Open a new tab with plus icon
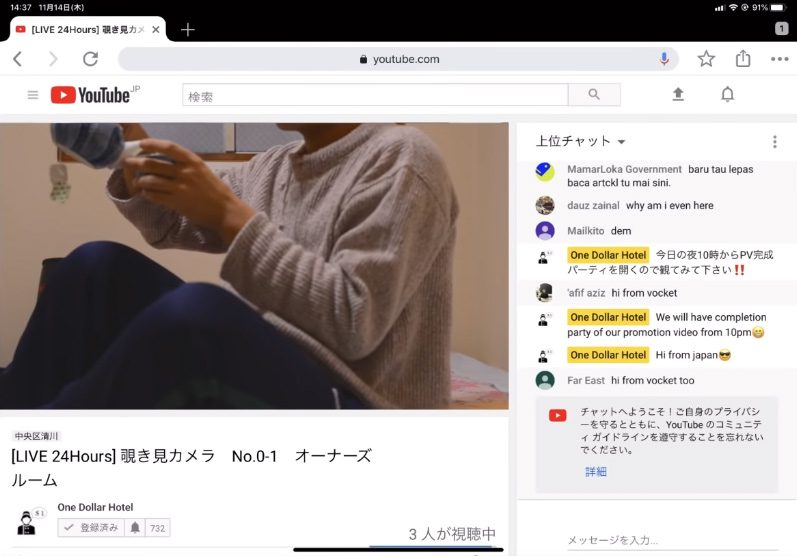Viewport: 797px width, 556px height. pos(188,29)
